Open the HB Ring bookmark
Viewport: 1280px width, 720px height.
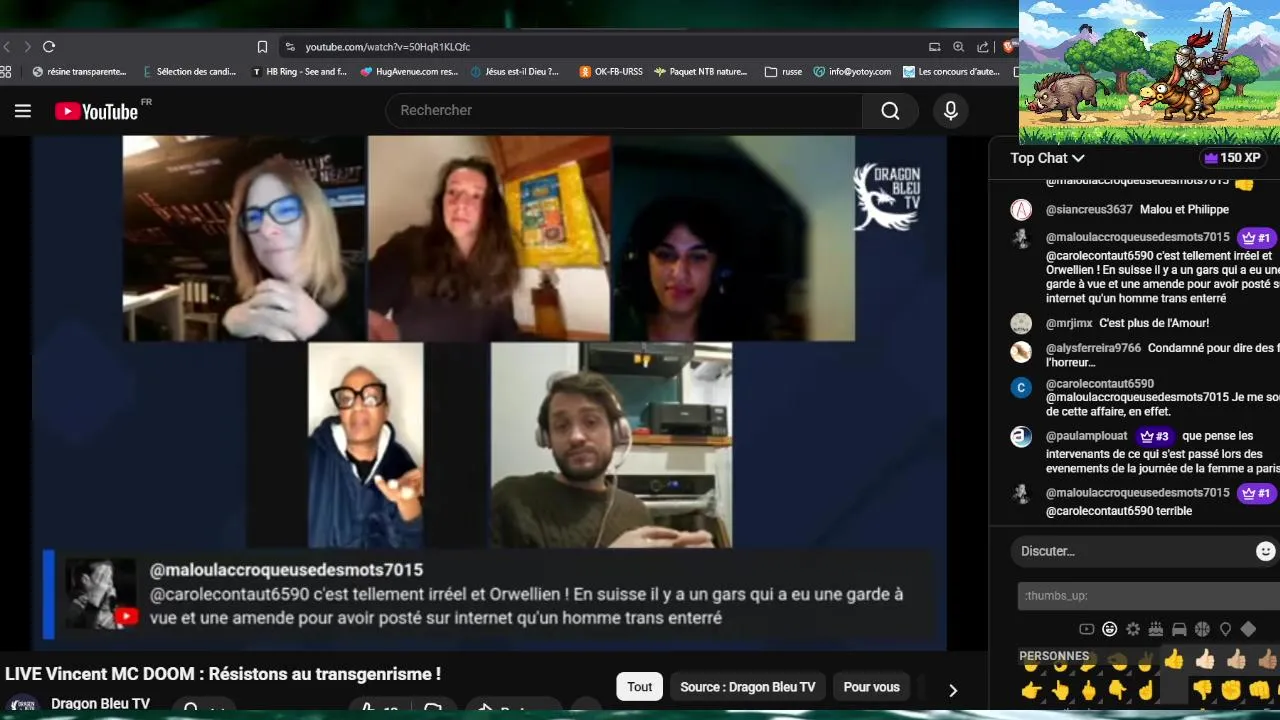[x=299, y=72]
